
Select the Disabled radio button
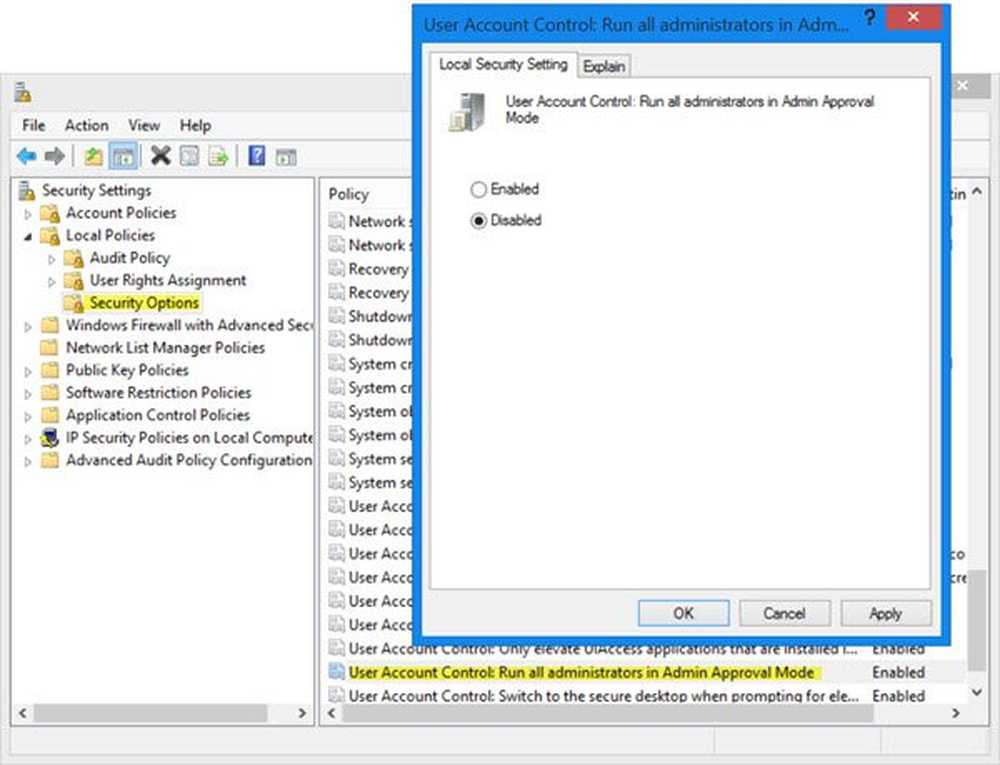tap(479, 220)
